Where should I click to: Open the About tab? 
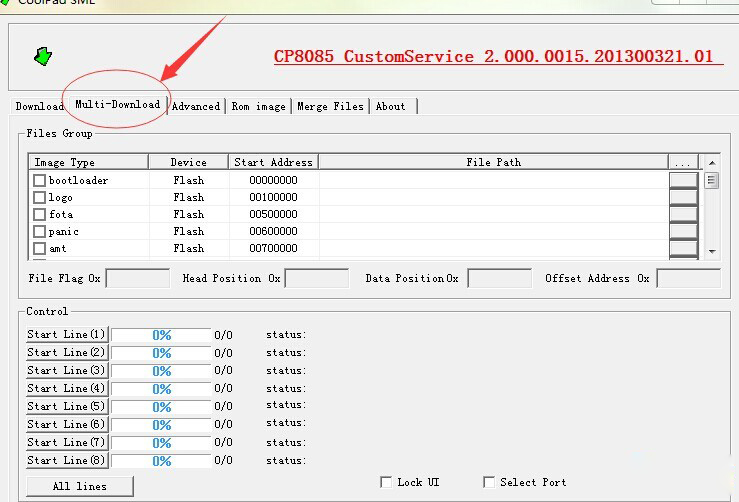point(391,106)
